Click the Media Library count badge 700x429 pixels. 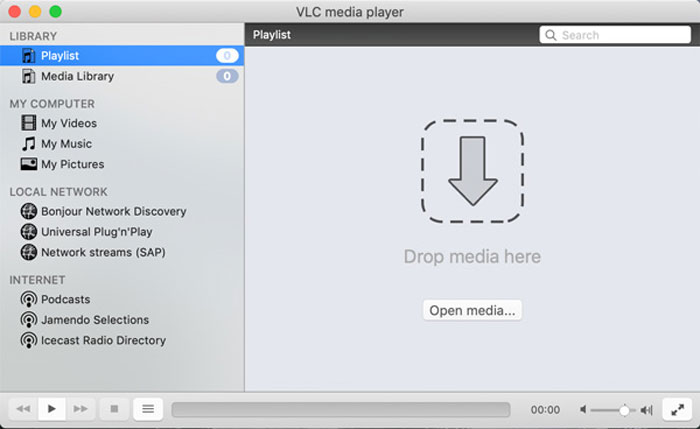[227, 76]
